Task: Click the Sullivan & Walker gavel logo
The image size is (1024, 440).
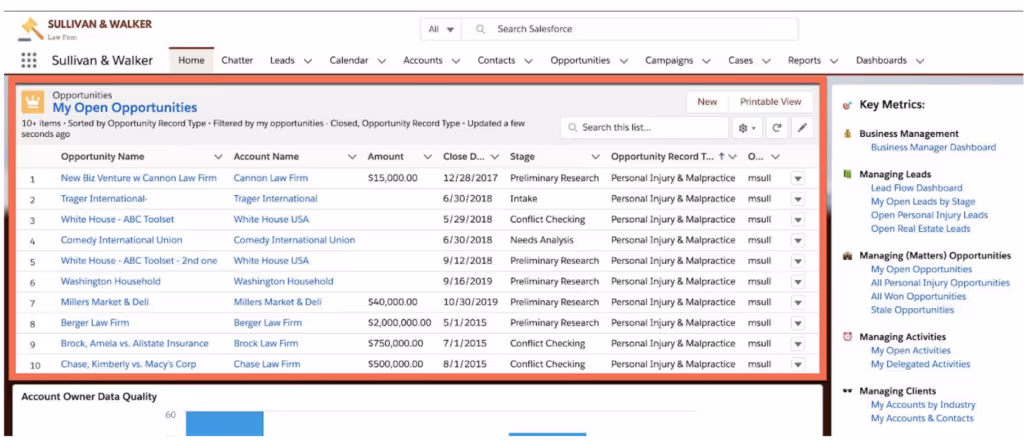Action: (x=31, y=29)
